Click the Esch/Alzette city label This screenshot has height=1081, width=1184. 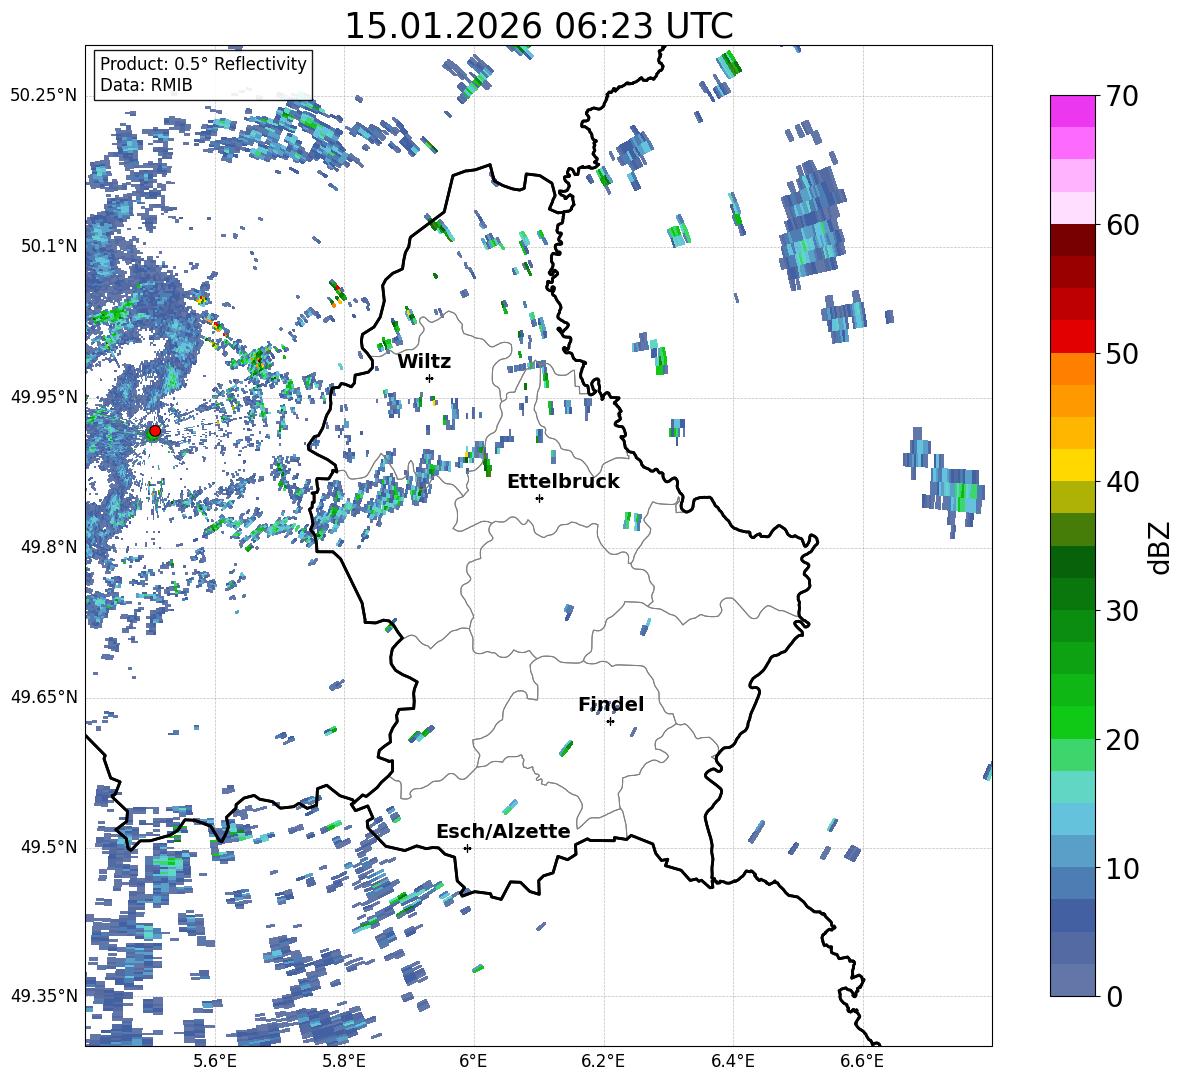(x=503, y=832)
